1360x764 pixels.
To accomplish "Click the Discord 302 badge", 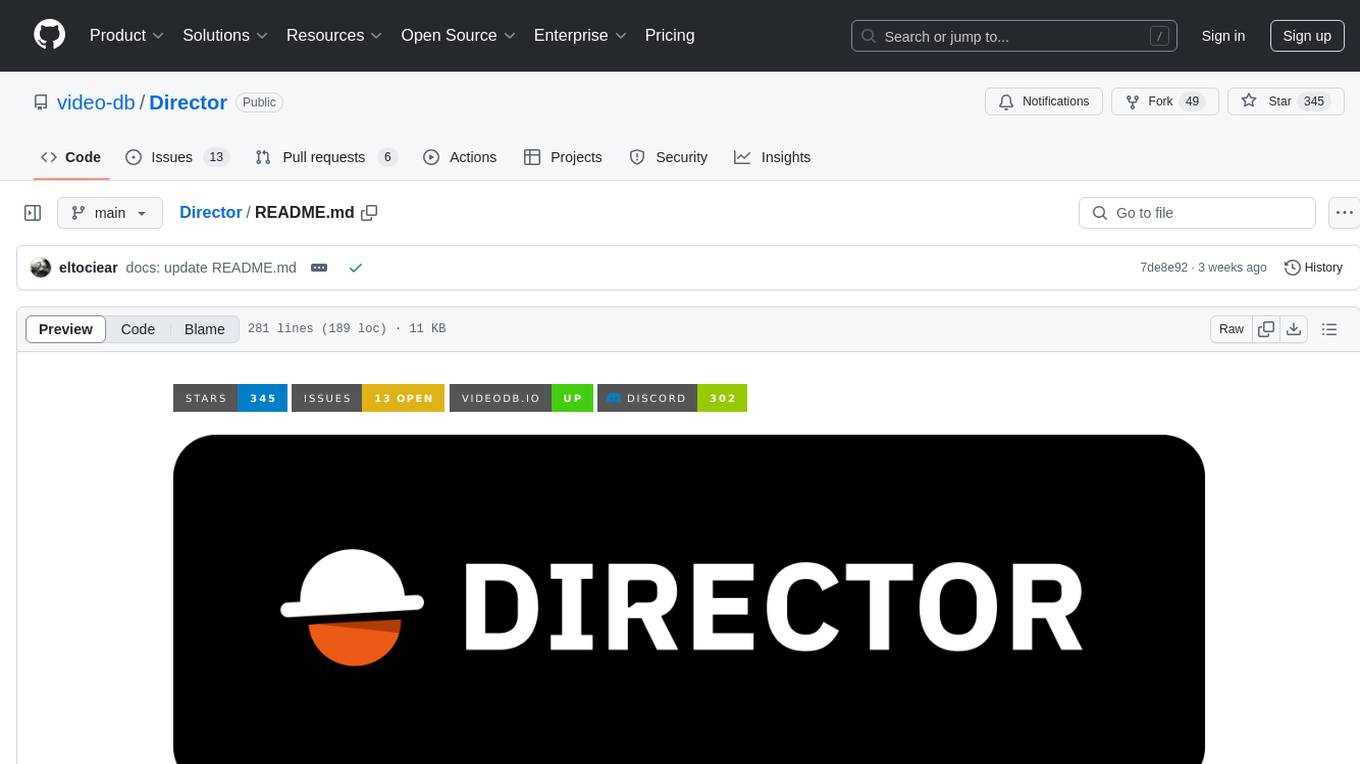I will click(x=672, y=398).
